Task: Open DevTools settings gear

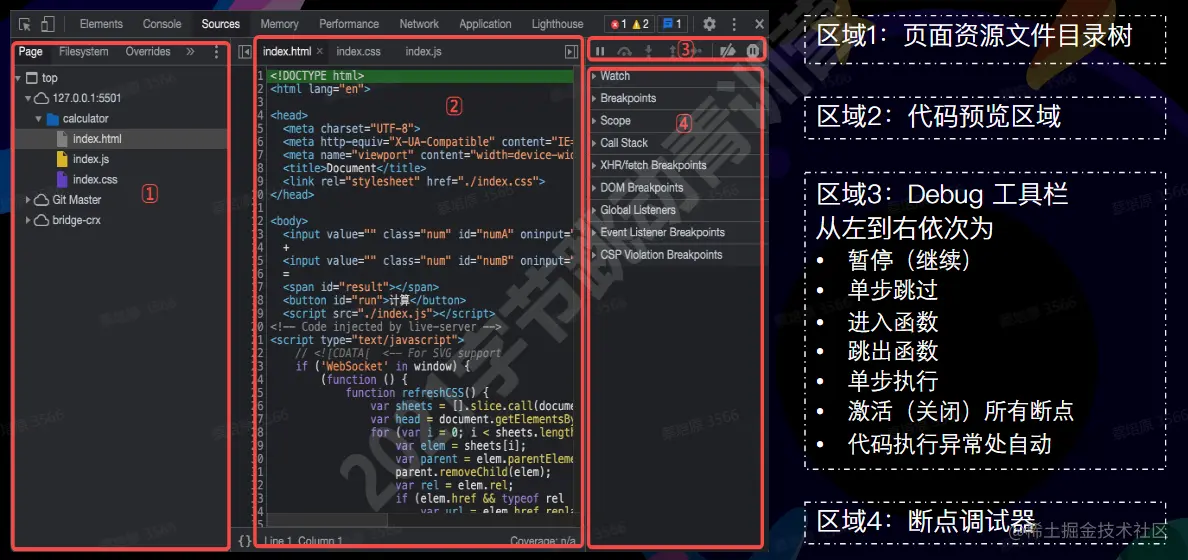Action: click(x=709, y=24)
